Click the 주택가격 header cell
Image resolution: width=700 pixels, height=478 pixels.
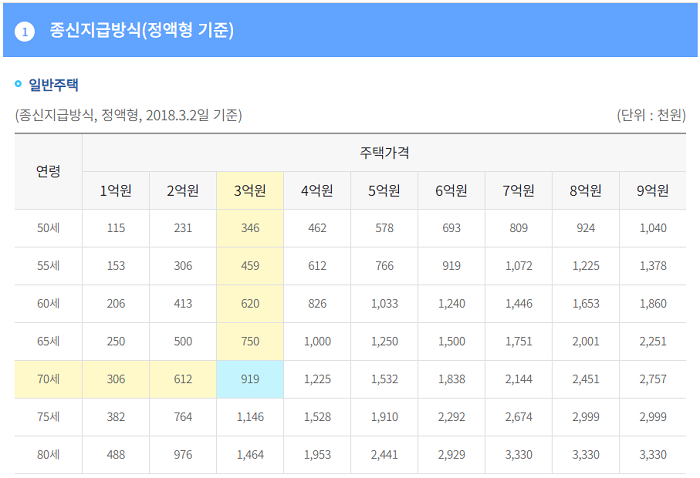(384, 153)
